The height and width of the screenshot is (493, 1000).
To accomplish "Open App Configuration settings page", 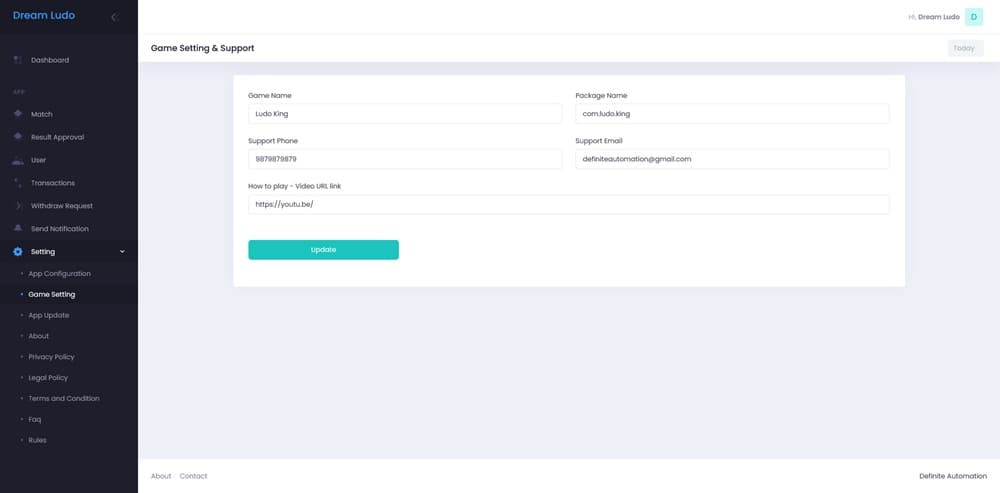I will 59,274.
